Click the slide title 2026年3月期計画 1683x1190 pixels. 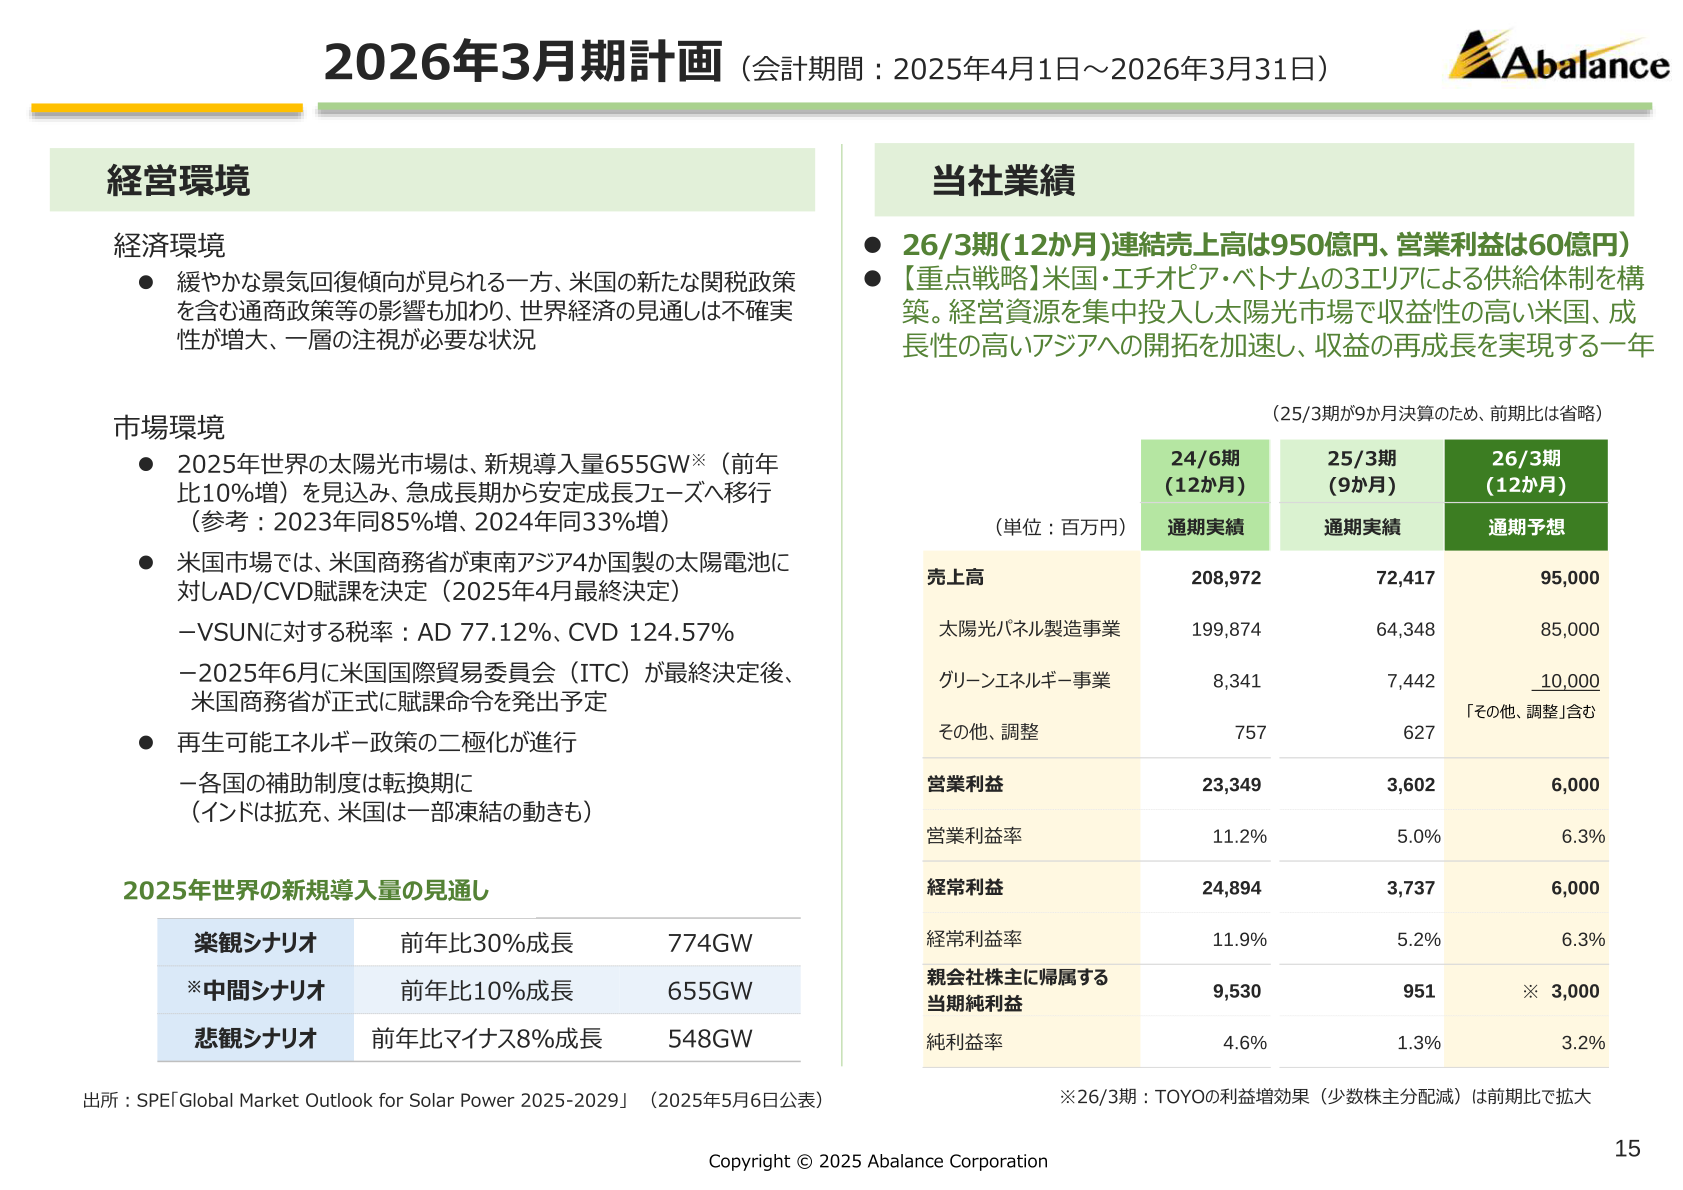pyautogui.click(x=522, y=62)
